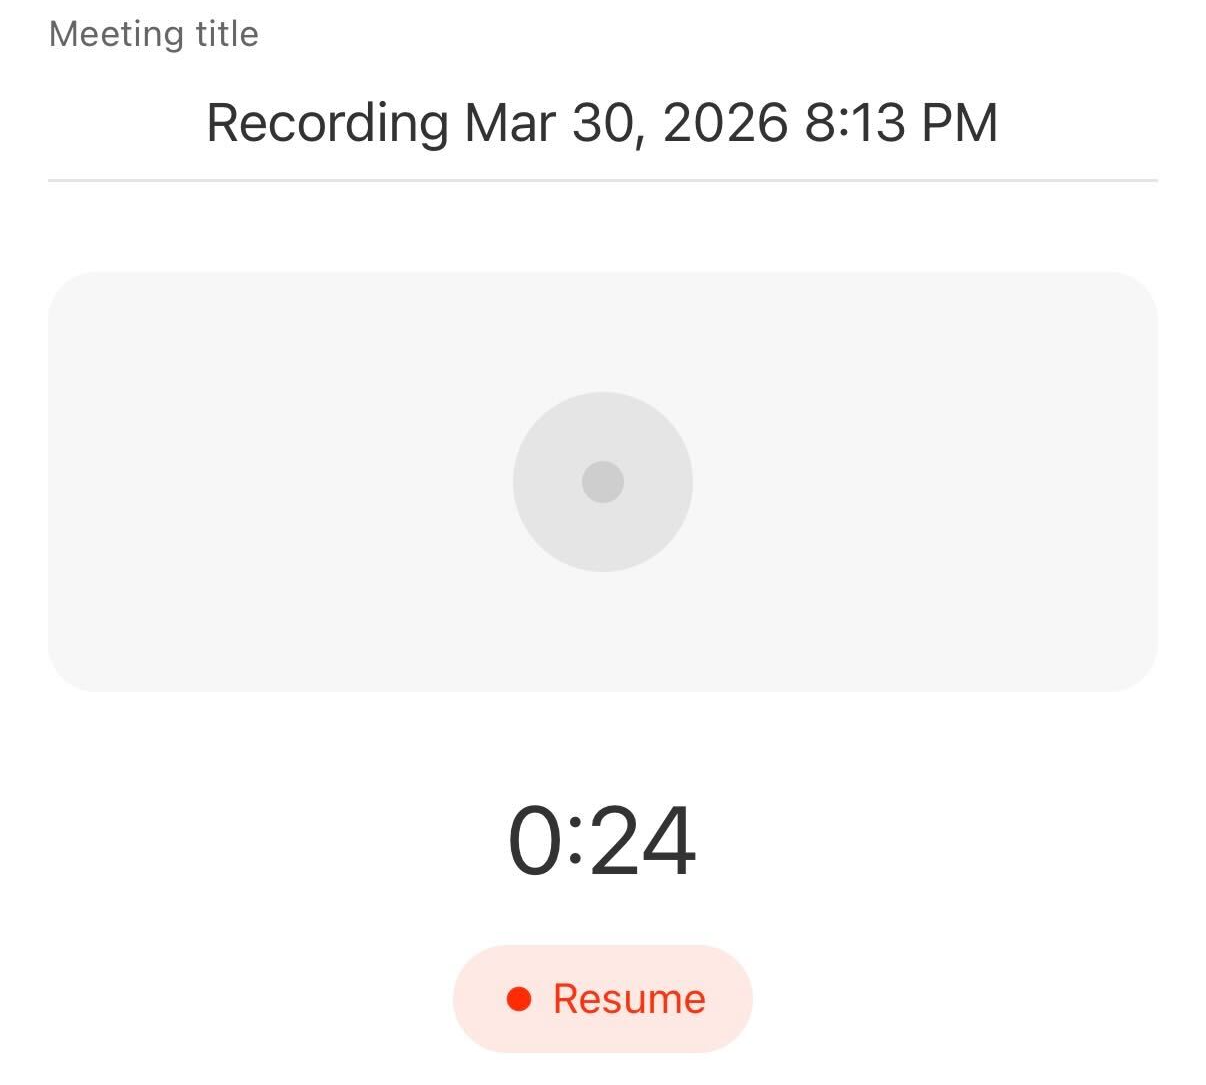Click the visualizer panel left of circle
1206x1085 pixels.
pyautogui.click(x=280, y=482)
